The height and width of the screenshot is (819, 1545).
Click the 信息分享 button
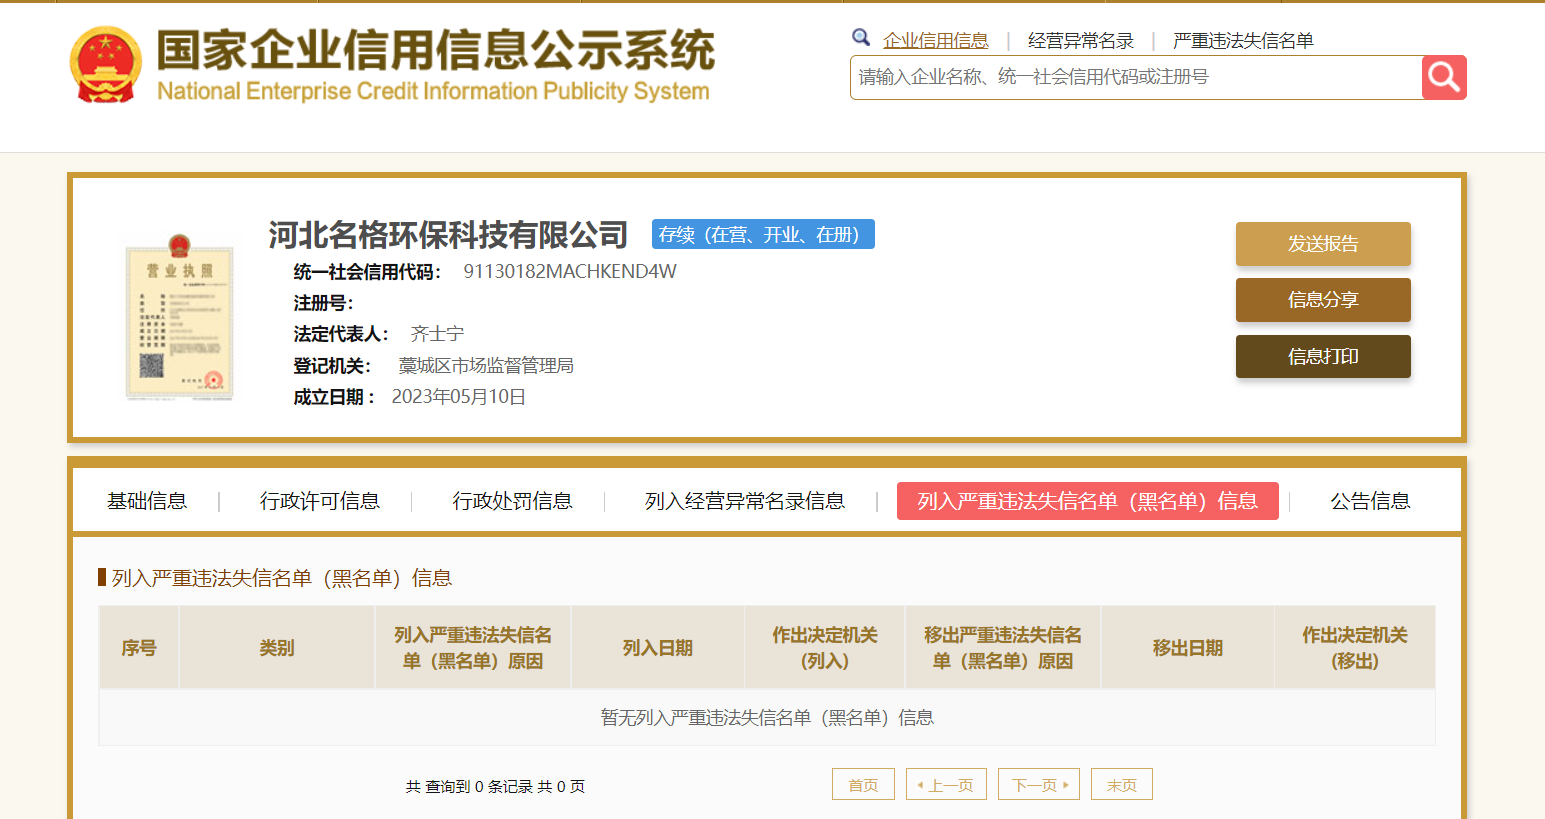1323,300
